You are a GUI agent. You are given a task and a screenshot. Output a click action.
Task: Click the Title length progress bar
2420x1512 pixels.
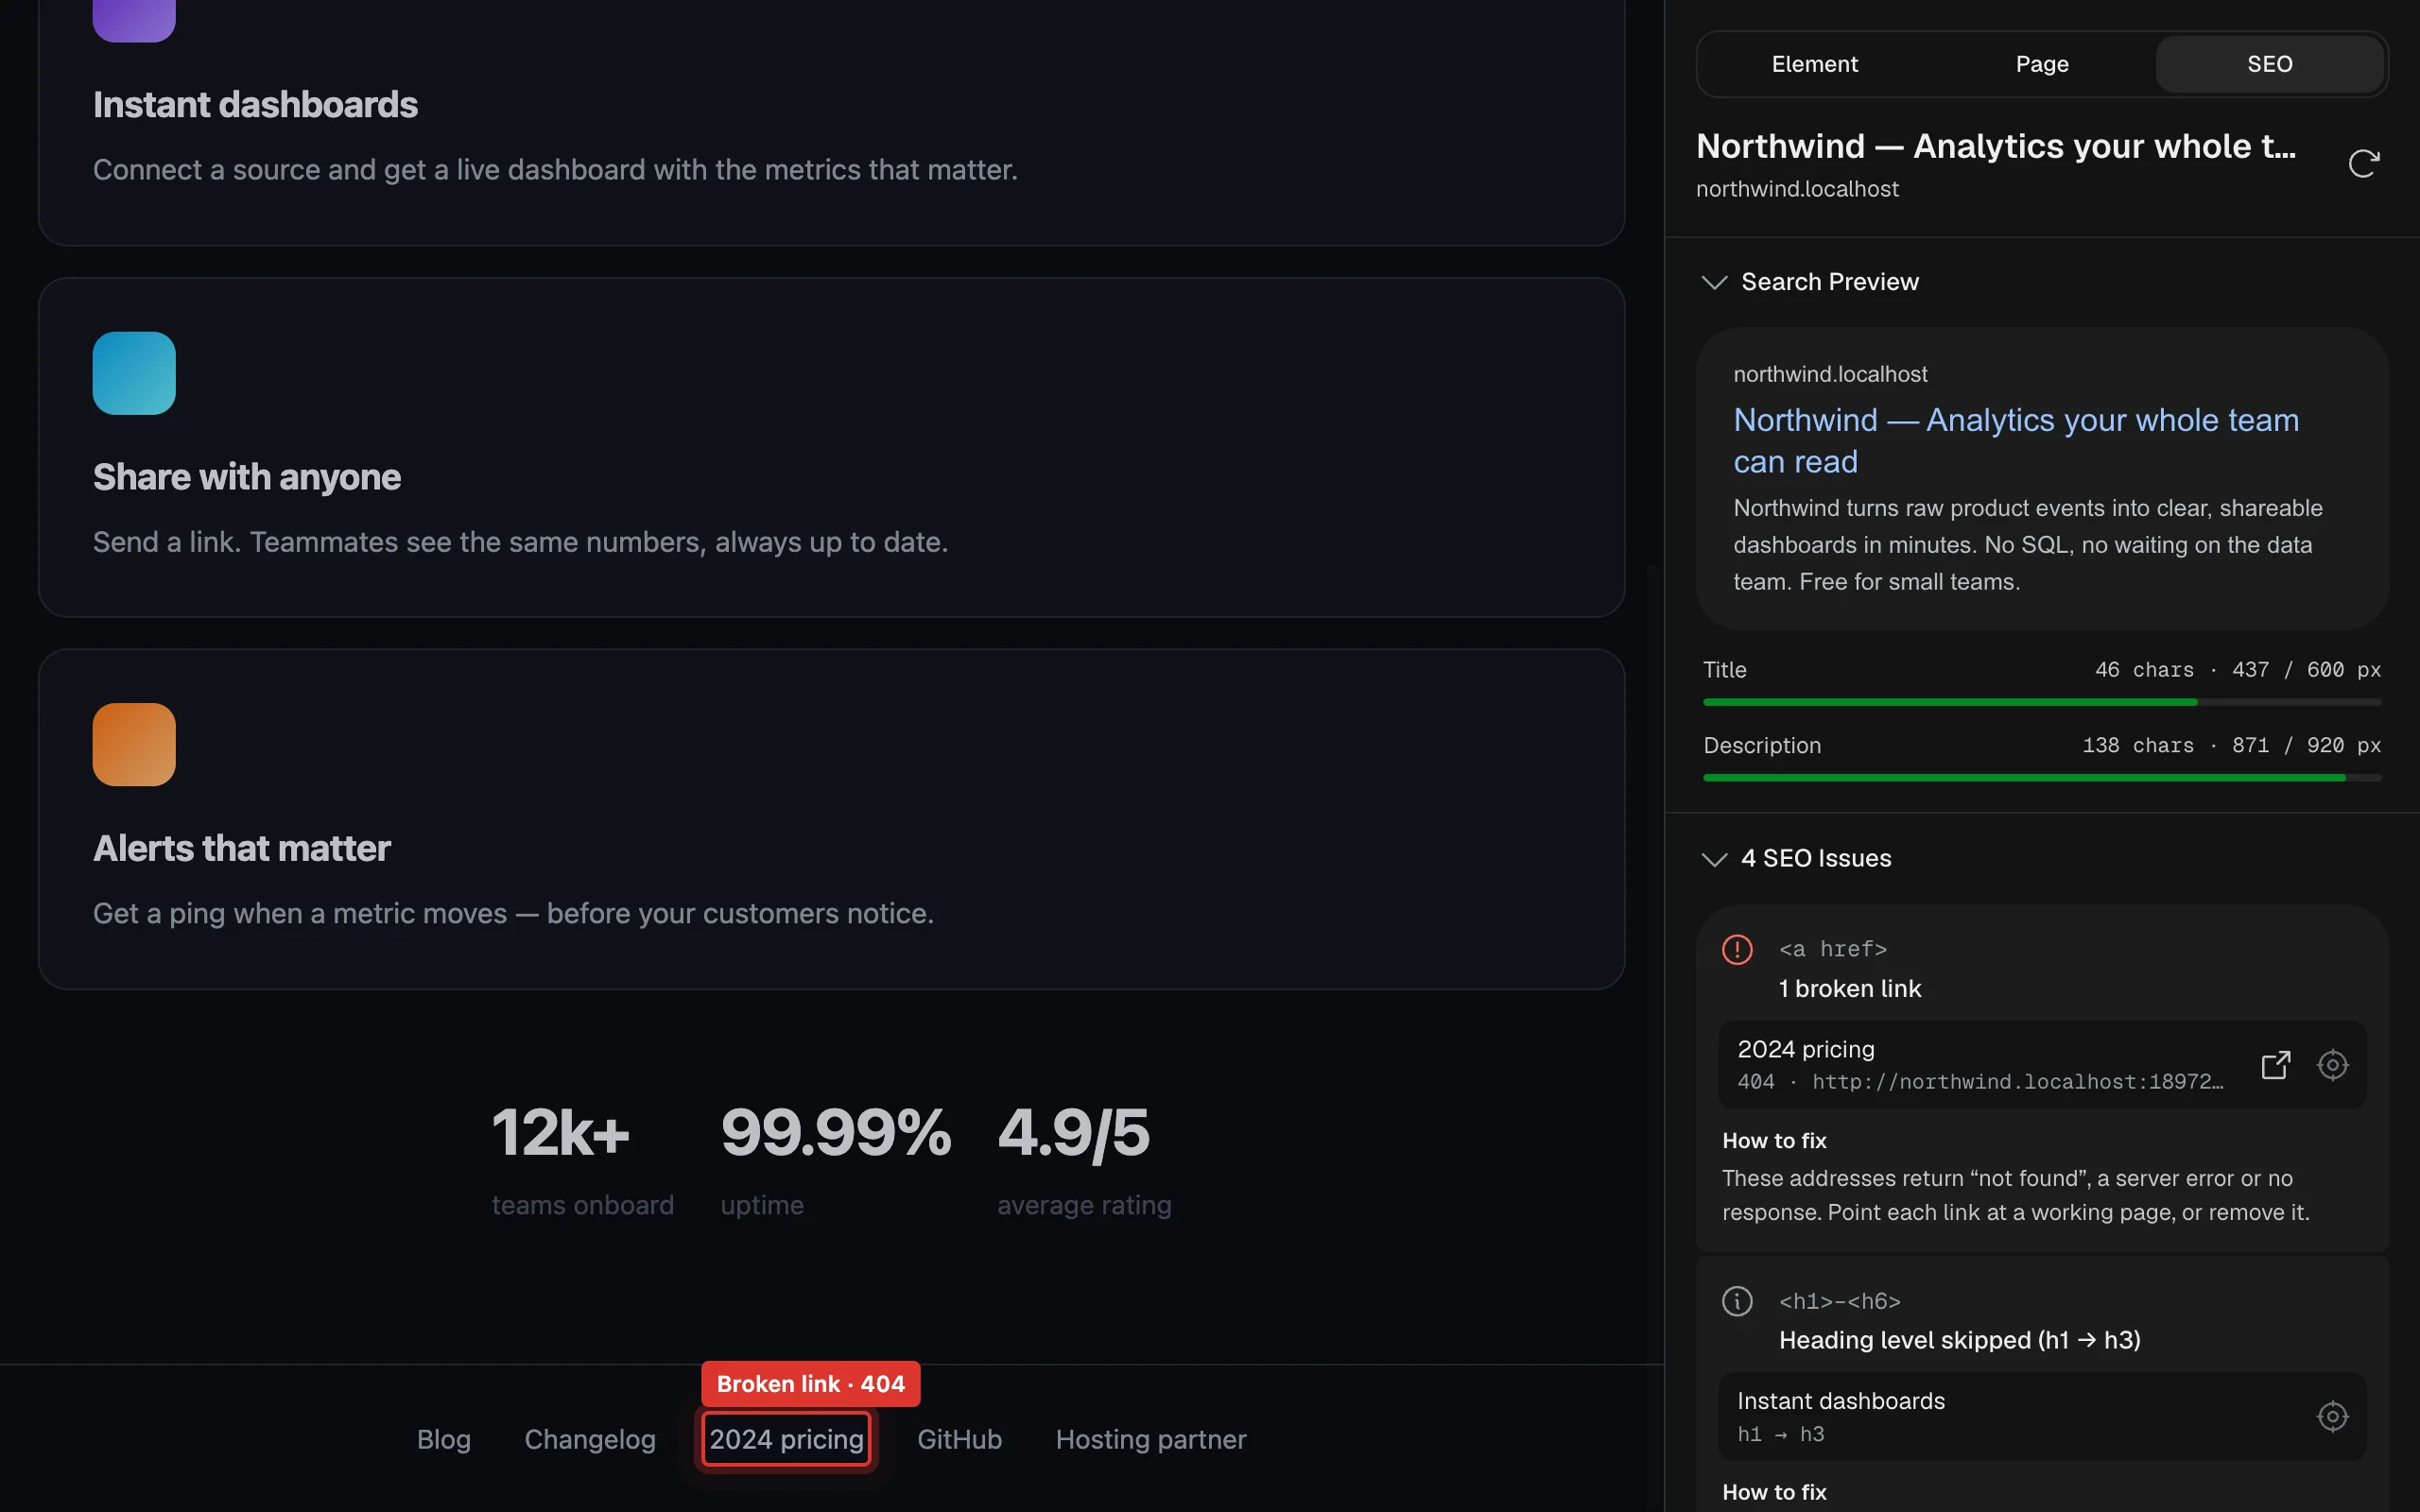coord(2042,702)
